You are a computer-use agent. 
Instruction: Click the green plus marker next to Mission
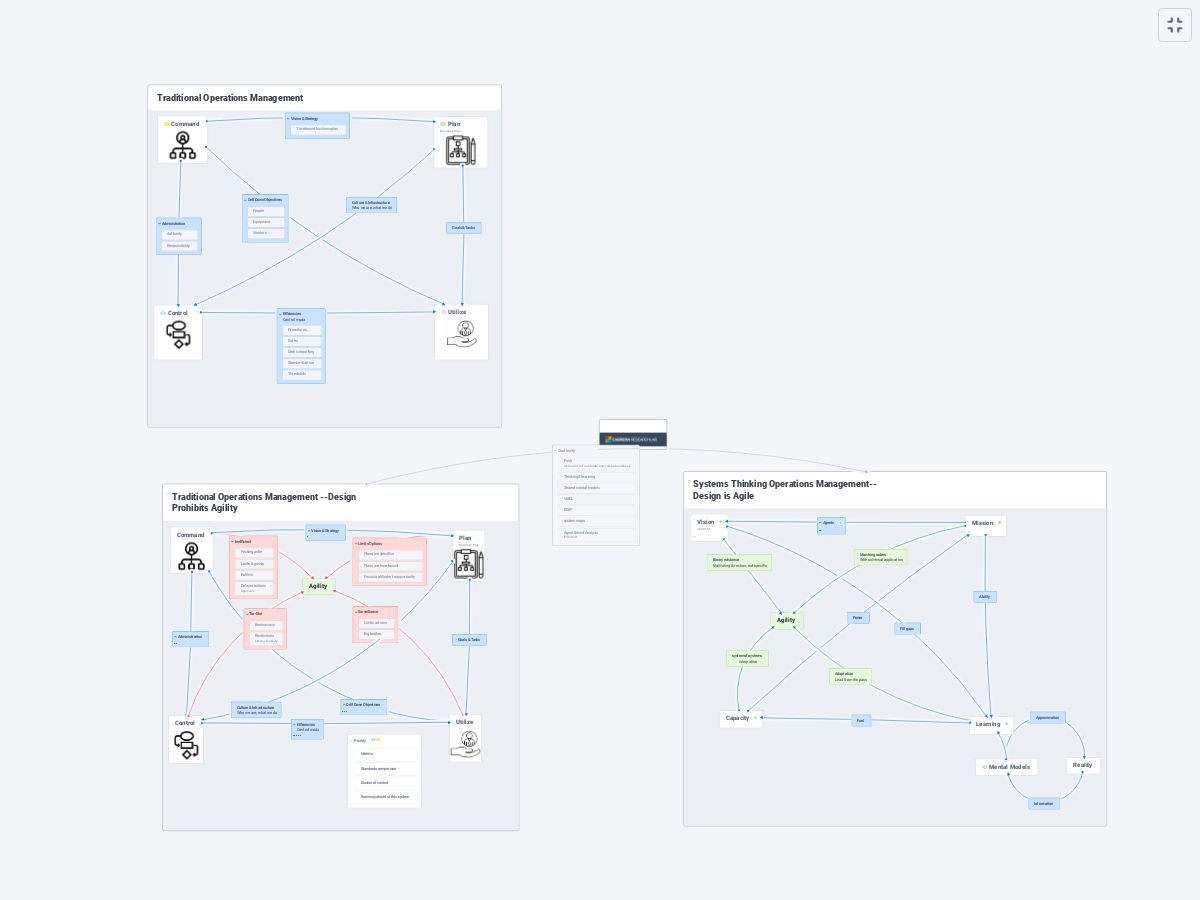[999, 522]
